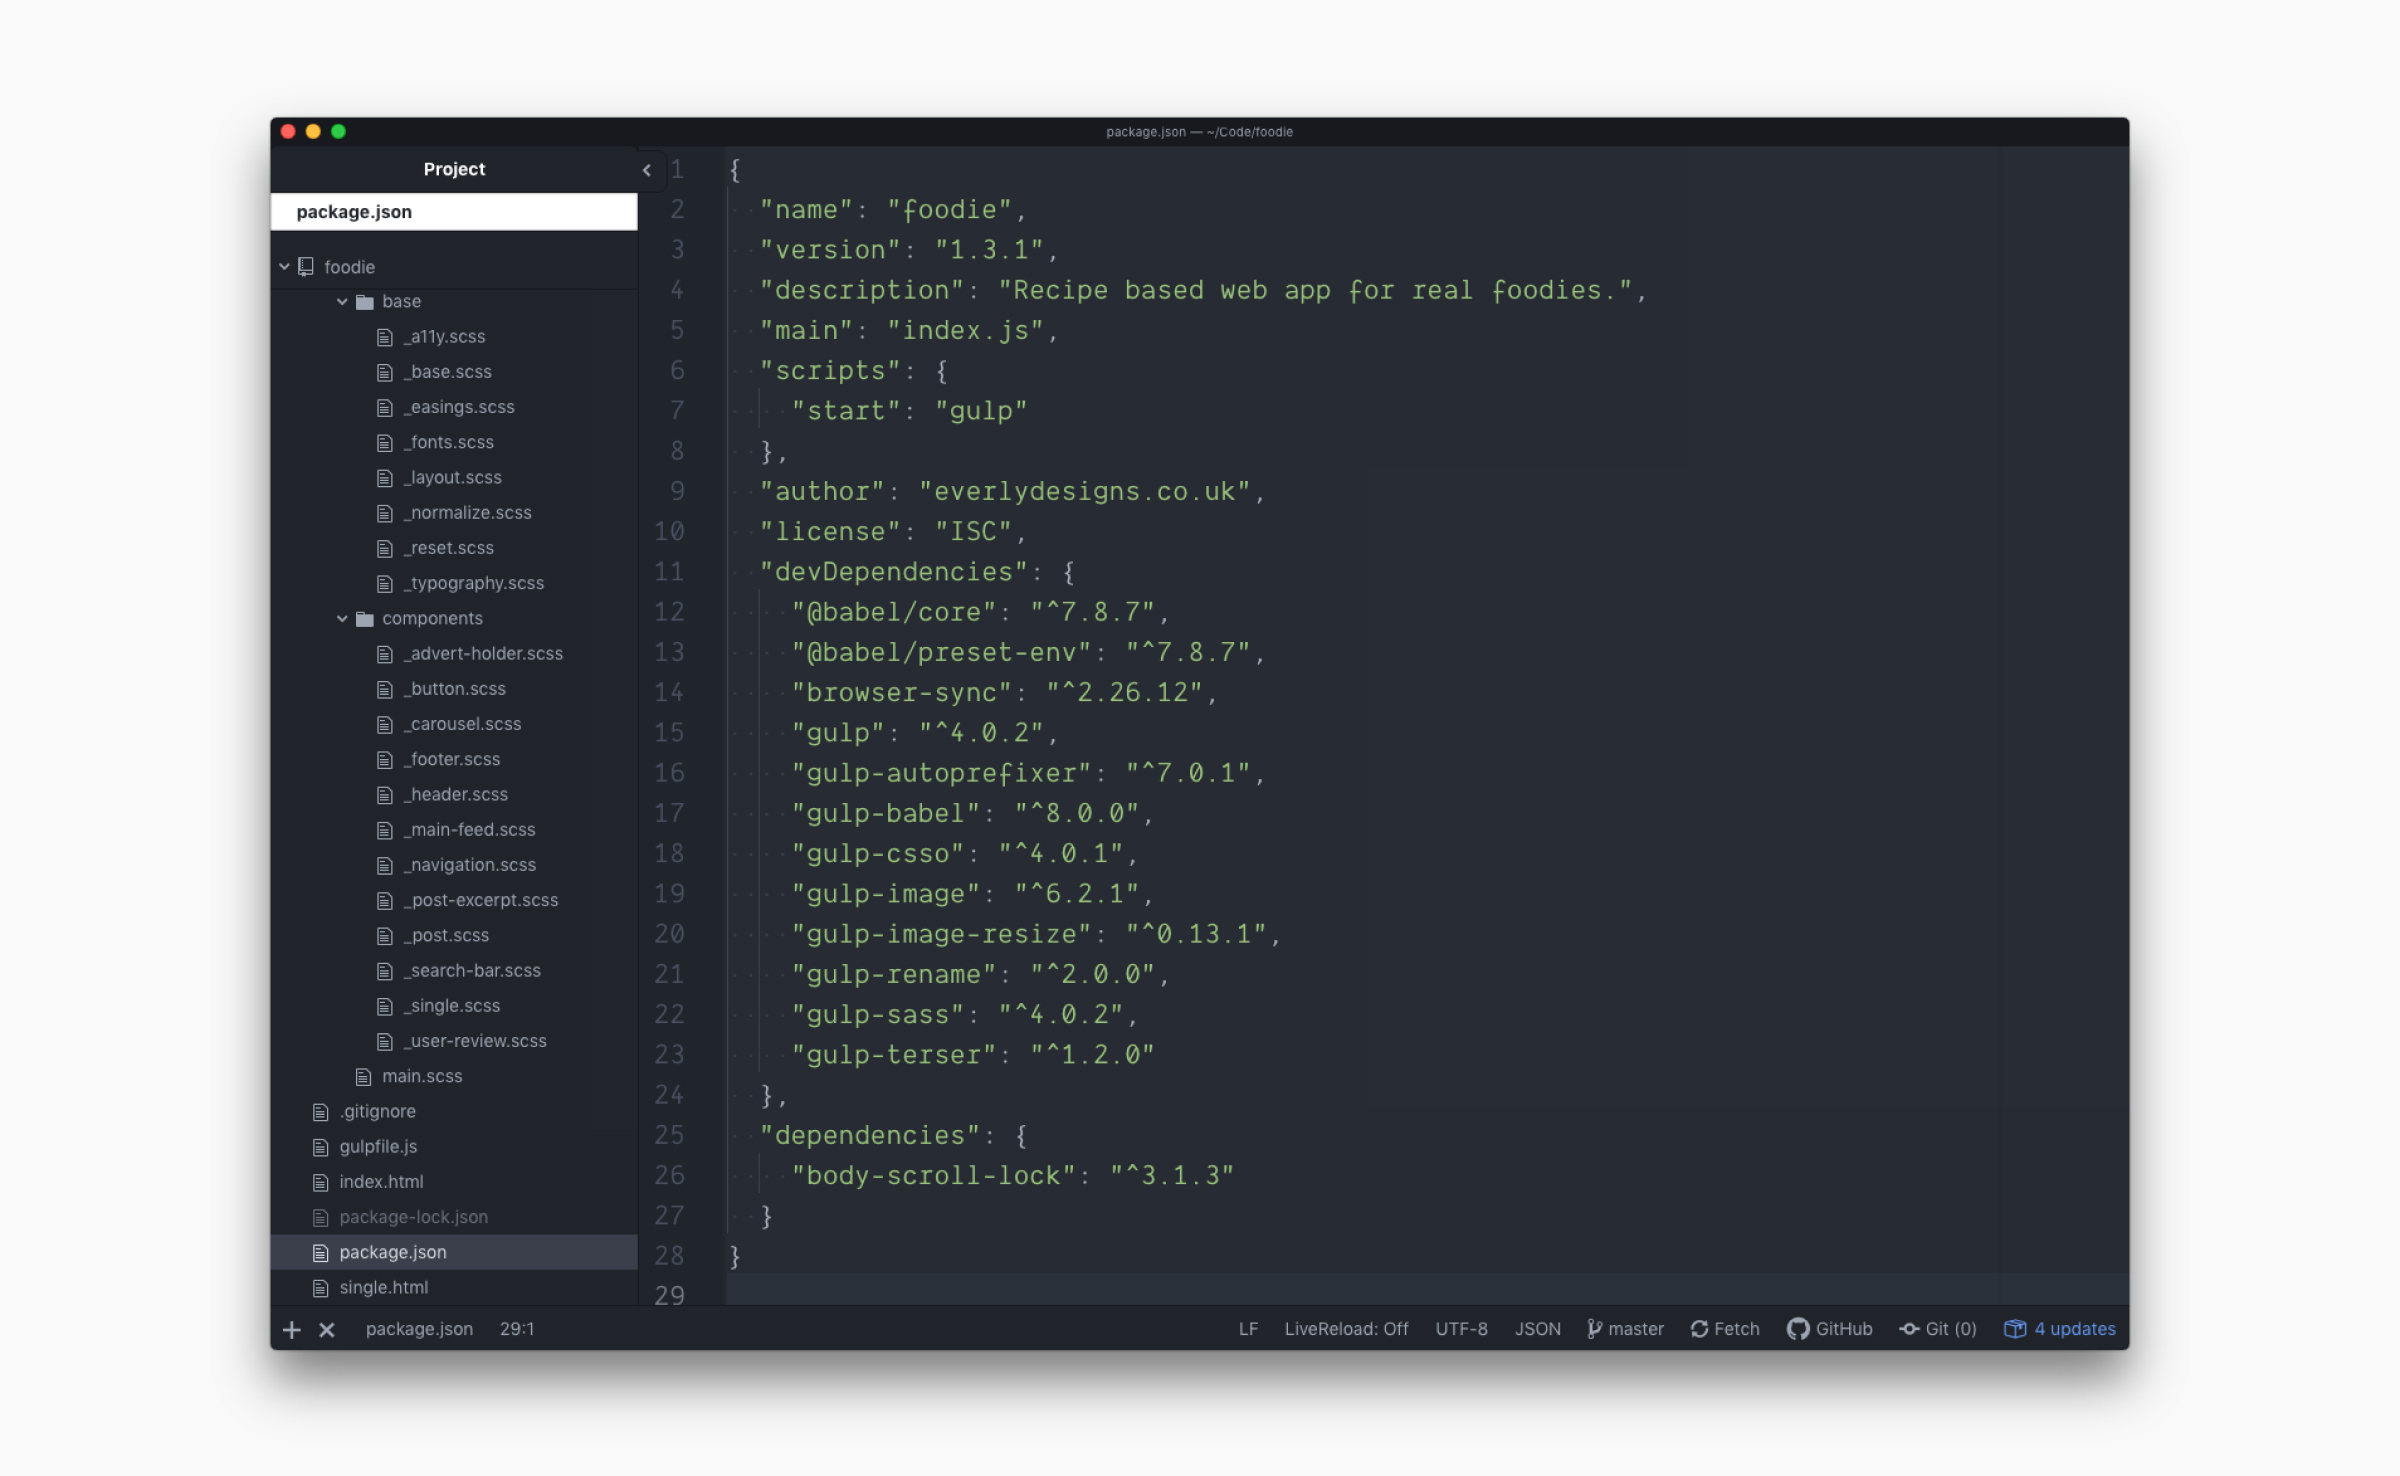2400x1476 pixels.
Task: Collapse the base folder chevron
Action: tap(342, 301)
